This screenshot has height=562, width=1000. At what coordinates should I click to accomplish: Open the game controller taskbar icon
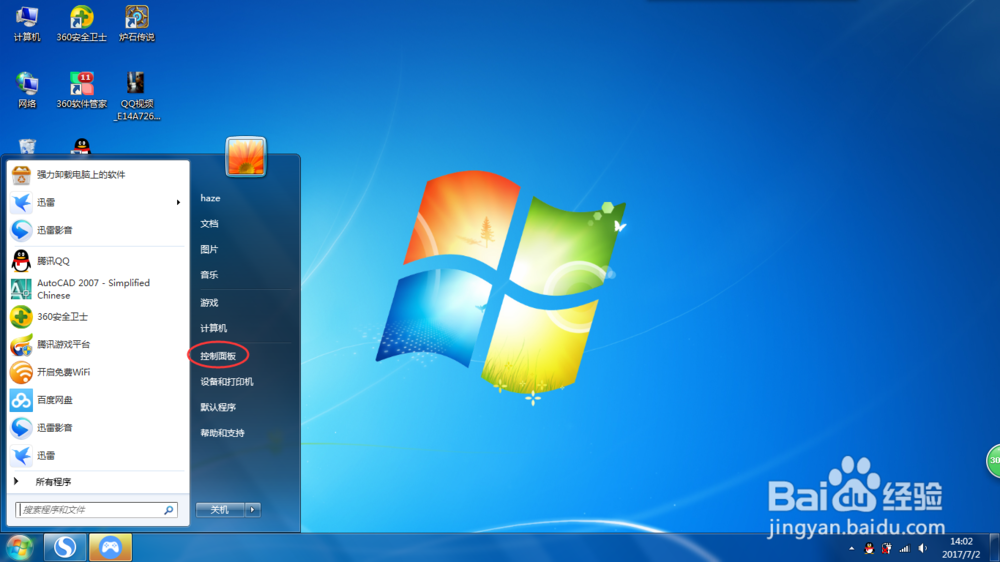tap(110, 547)
